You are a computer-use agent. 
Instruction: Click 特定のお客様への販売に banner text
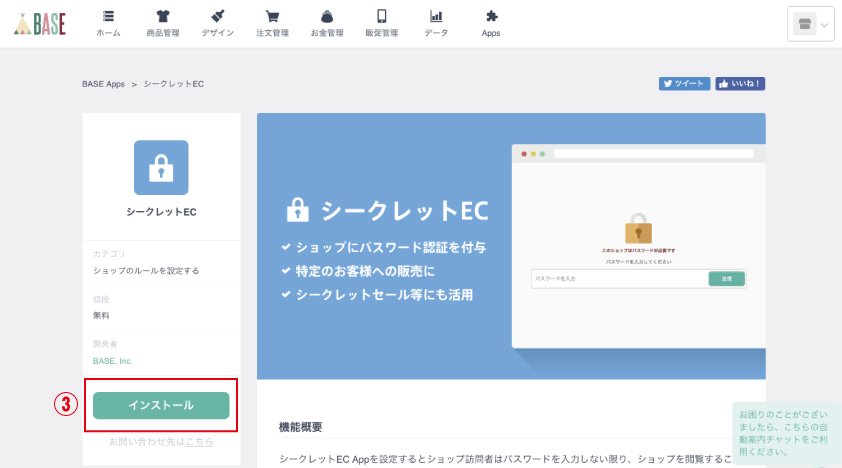click(x=365, y=271)
